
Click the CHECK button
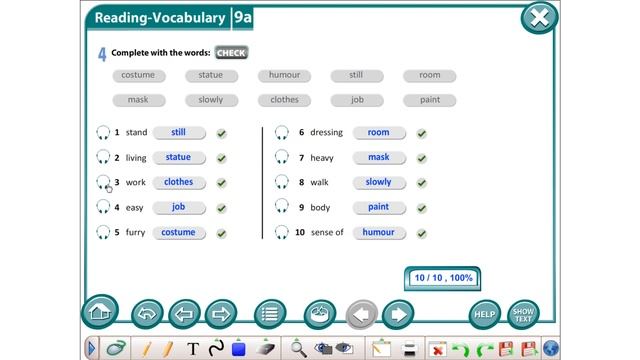pyautogui.click(x=231, y=53)
